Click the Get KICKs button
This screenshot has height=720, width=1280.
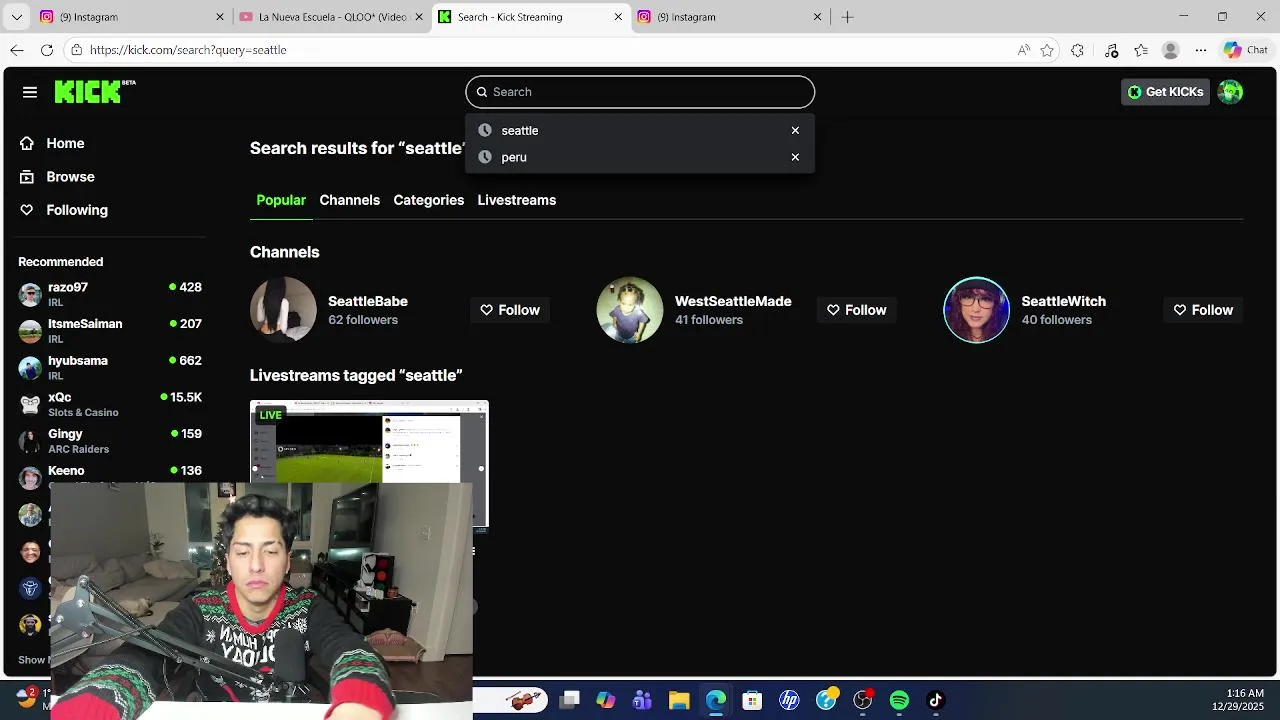coord(1165,92)
